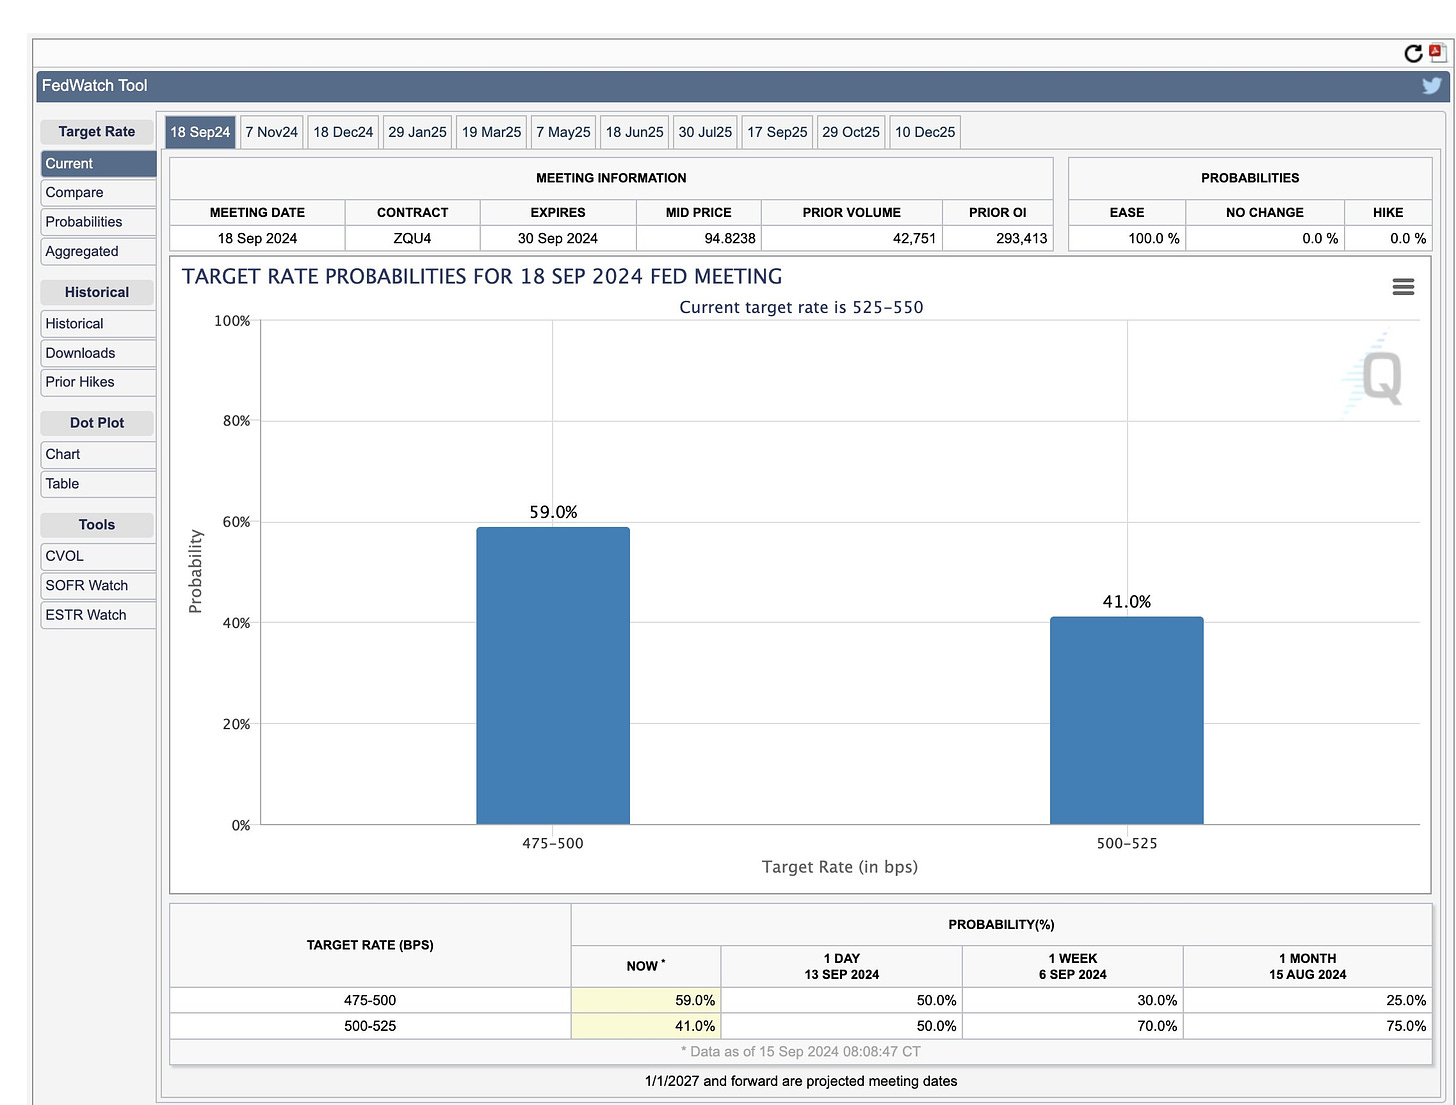The image size is (1456, 1105).
Task: Open Probabilities in the sidebar
Action: (x=98, y=222)
